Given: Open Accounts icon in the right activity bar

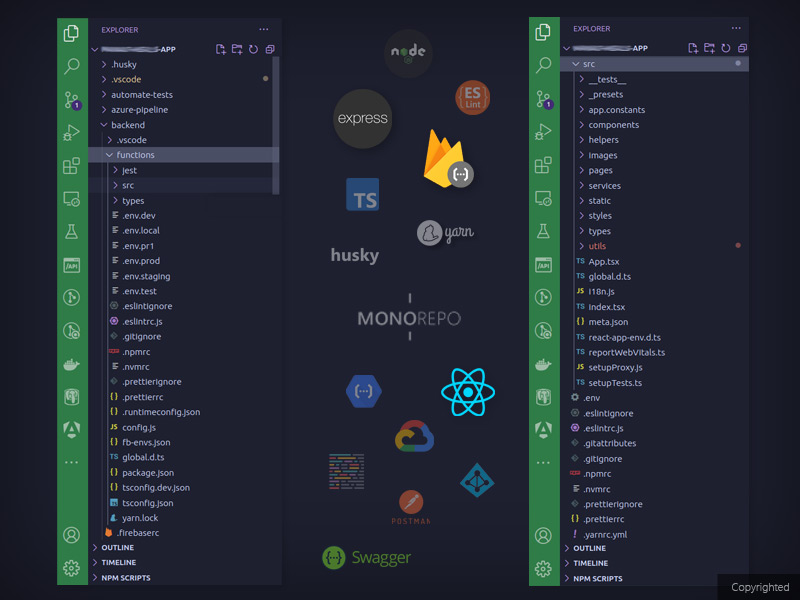Looking at the screenshot, I should [543, 535].
